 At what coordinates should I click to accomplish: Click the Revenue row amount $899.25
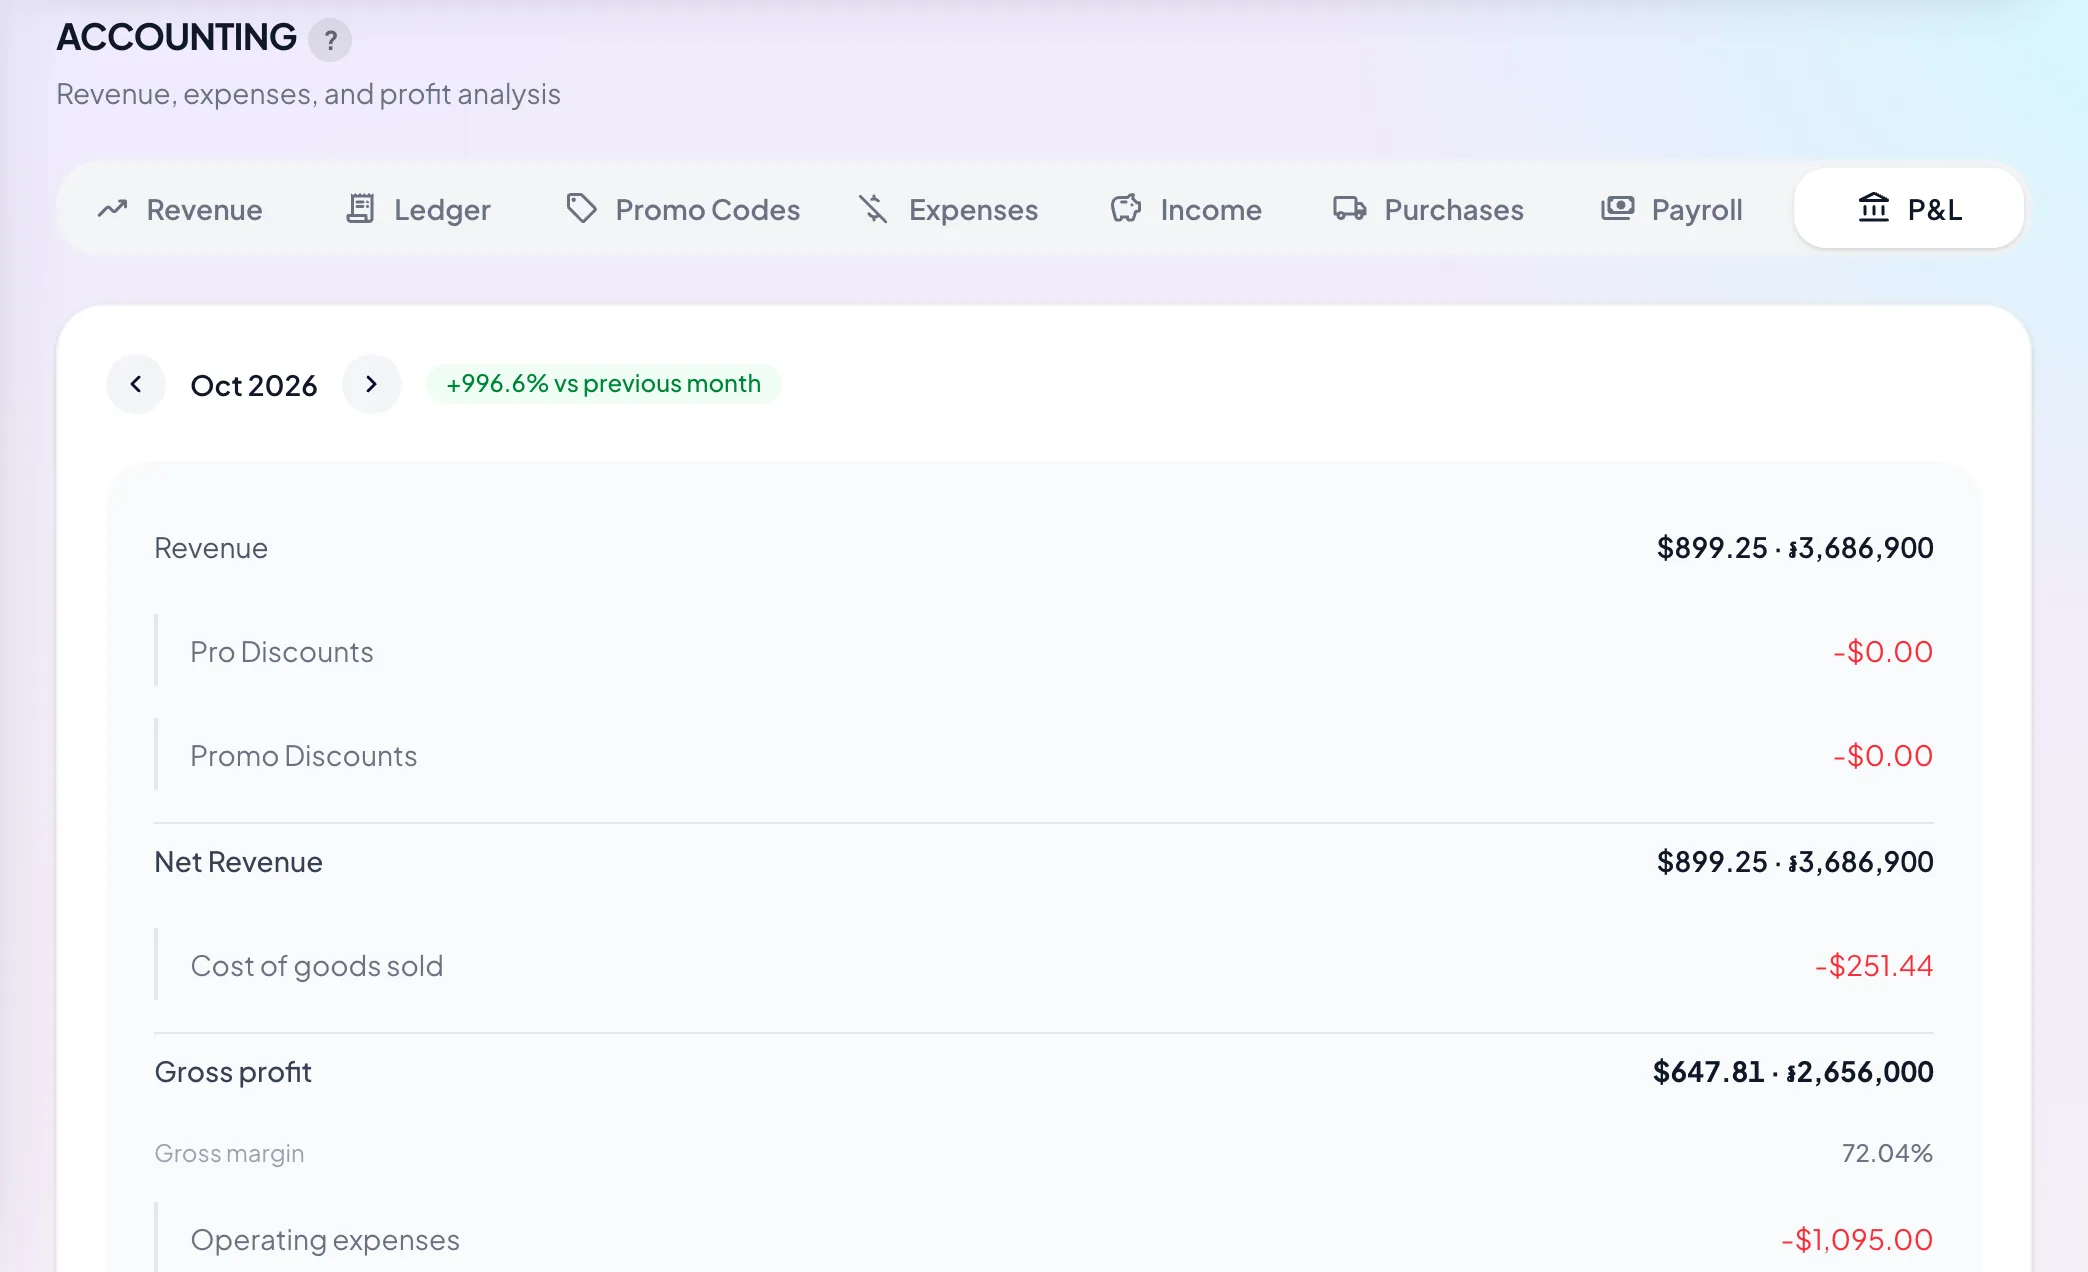[x=1712, y=548]
